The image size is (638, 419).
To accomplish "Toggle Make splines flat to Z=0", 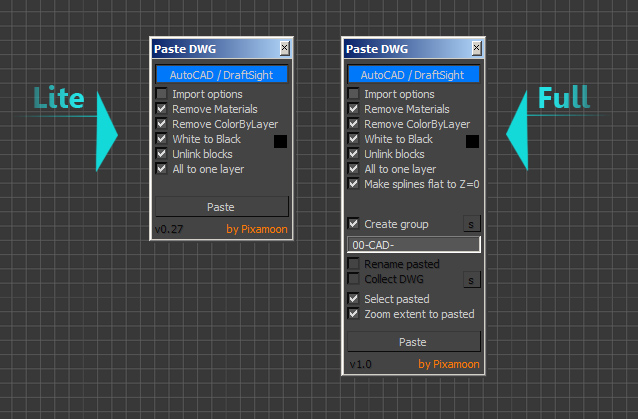I will [x=354, y=184].
